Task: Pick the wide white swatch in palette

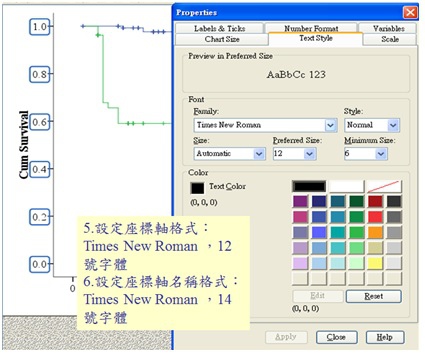Action: tap(346, 186)
